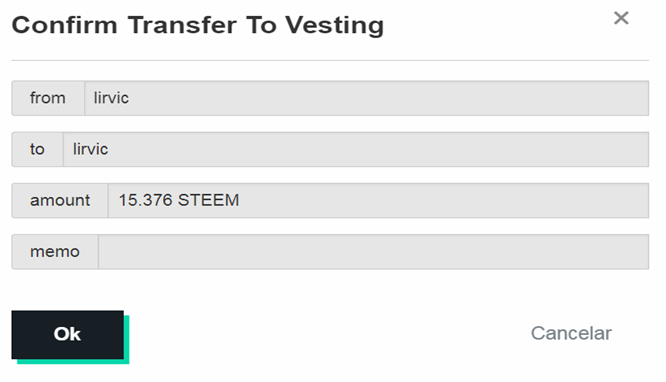Click the 'from' label
This screenshot has height=382, width=666.
tap(48, 98)
